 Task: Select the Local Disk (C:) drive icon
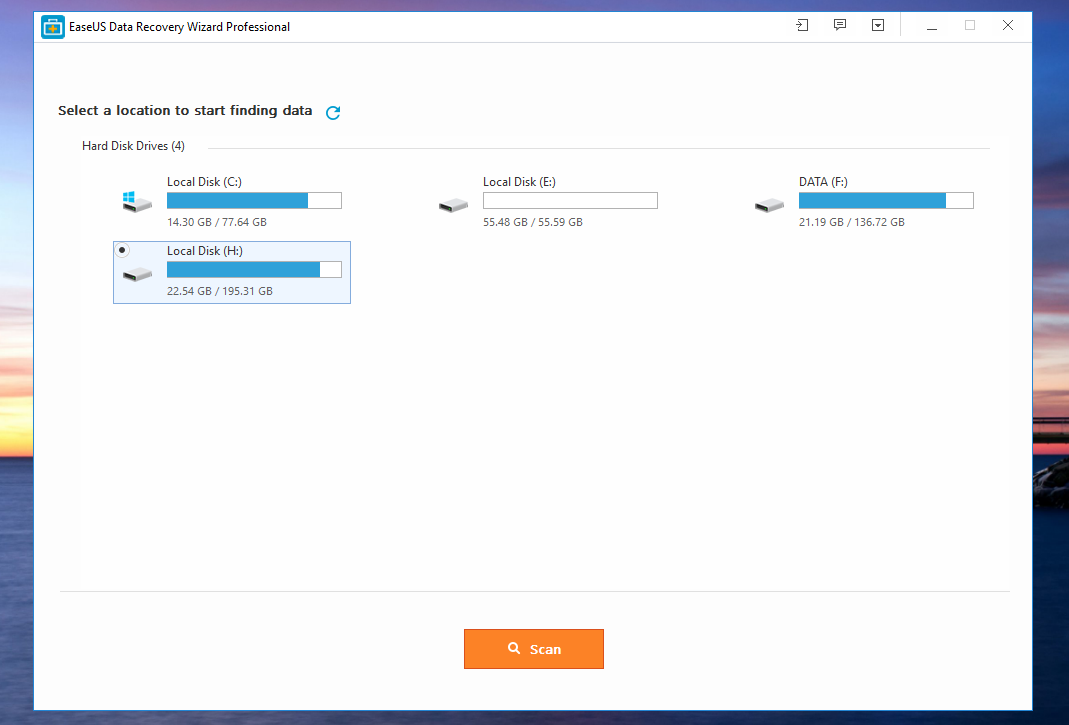point(136,202)
